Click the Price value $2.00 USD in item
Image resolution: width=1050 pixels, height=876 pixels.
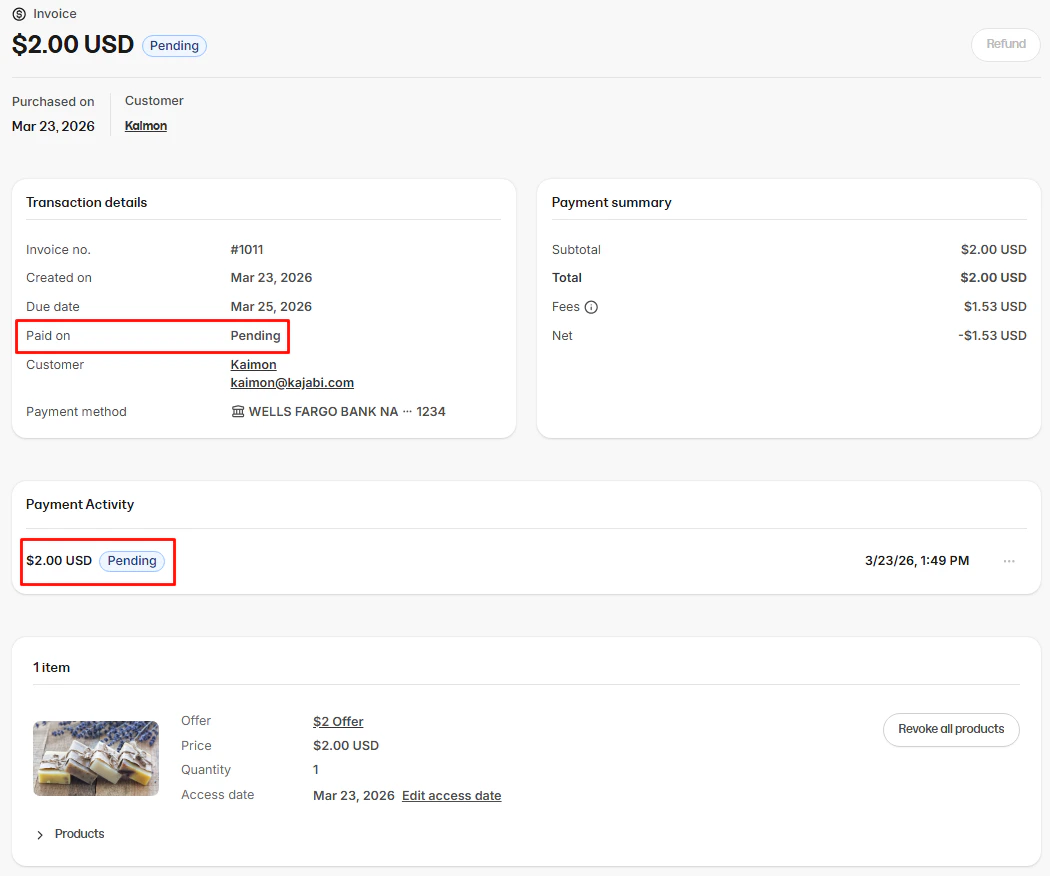pos(346,745)
